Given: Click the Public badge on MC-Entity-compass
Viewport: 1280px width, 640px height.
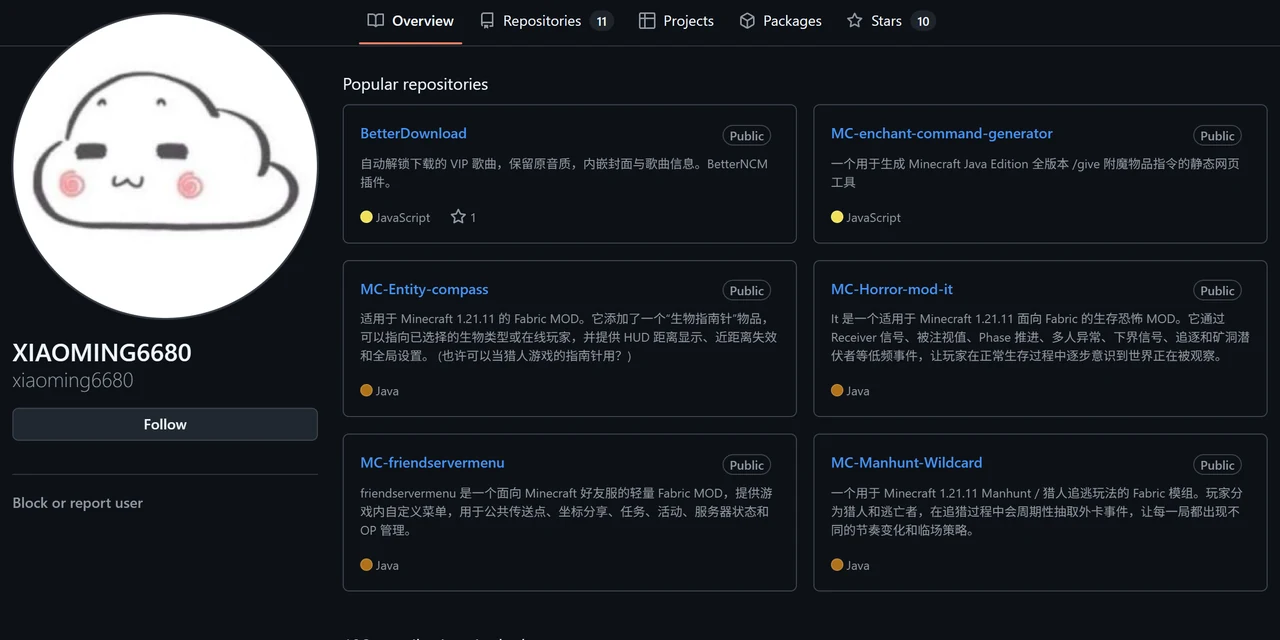Looking at the screenshot, I should [747, 291].
